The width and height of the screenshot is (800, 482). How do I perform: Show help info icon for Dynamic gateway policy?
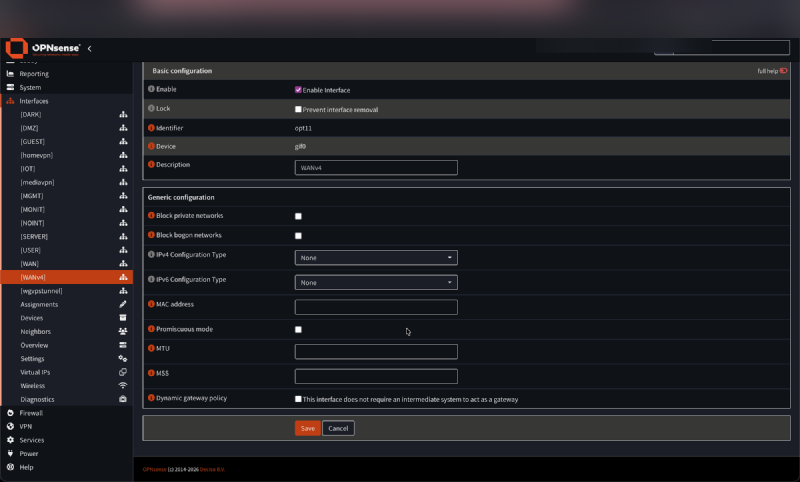click(151, 398)
